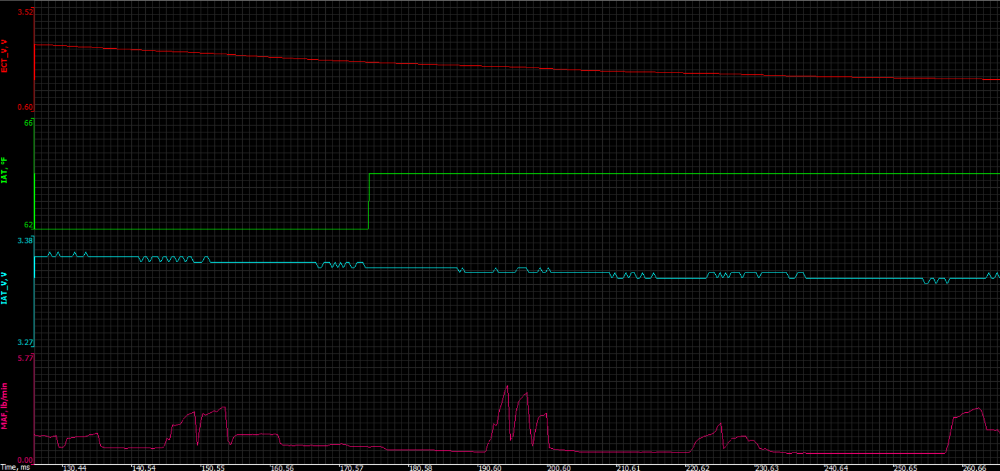Click the 3.38 maximum on IAT_V axis

[26, 241]
